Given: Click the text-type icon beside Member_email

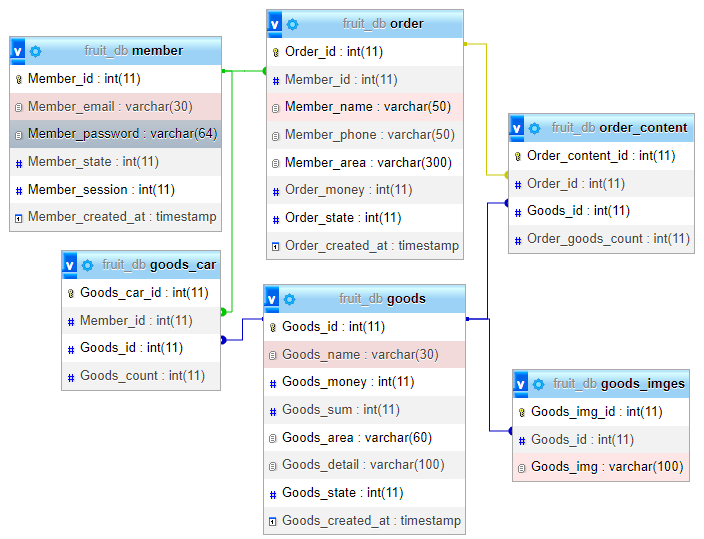Looking at the screenshot, I should tap(18, 107).
